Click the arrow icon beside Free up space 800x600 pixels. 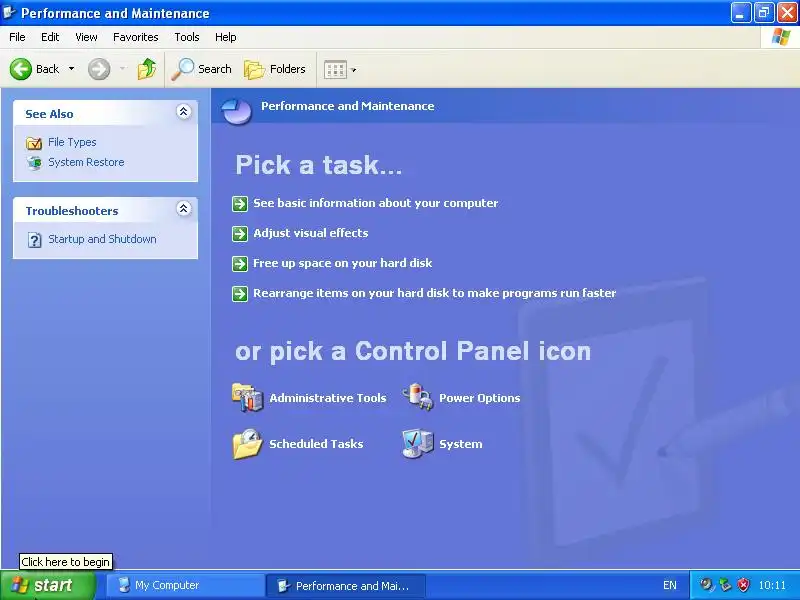pos(240,264)
